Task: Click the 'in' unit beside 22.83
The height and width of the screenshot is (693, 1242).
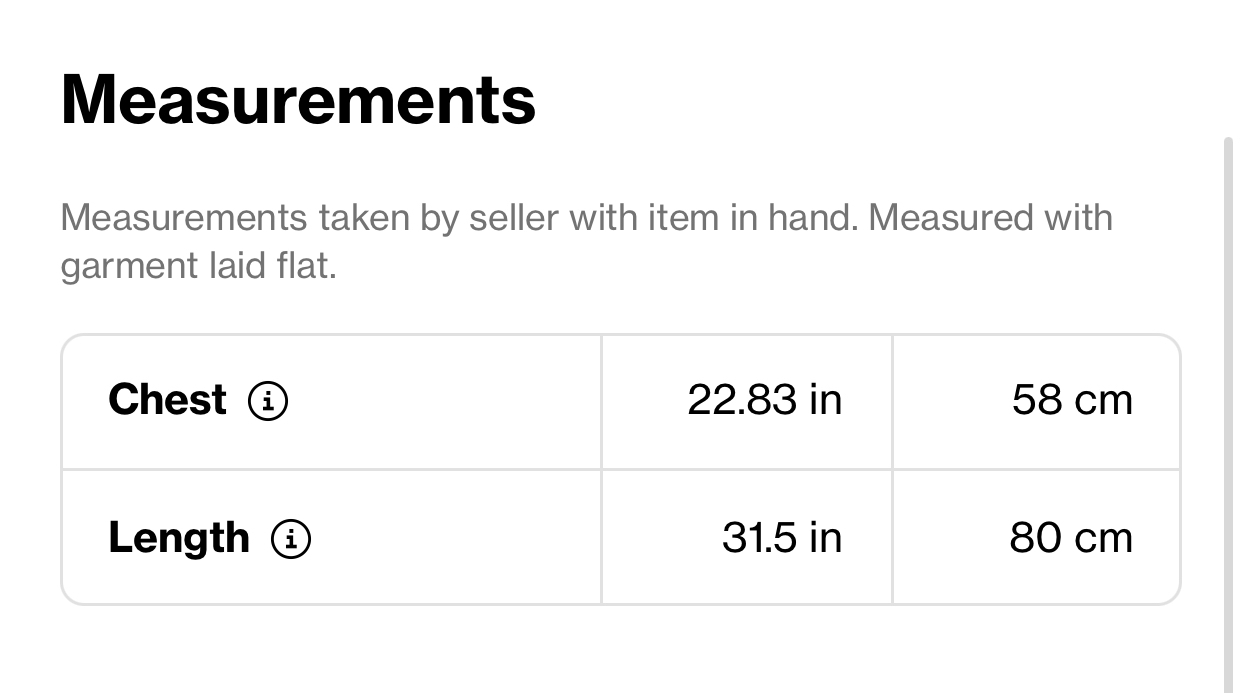Action: point(826,400)
